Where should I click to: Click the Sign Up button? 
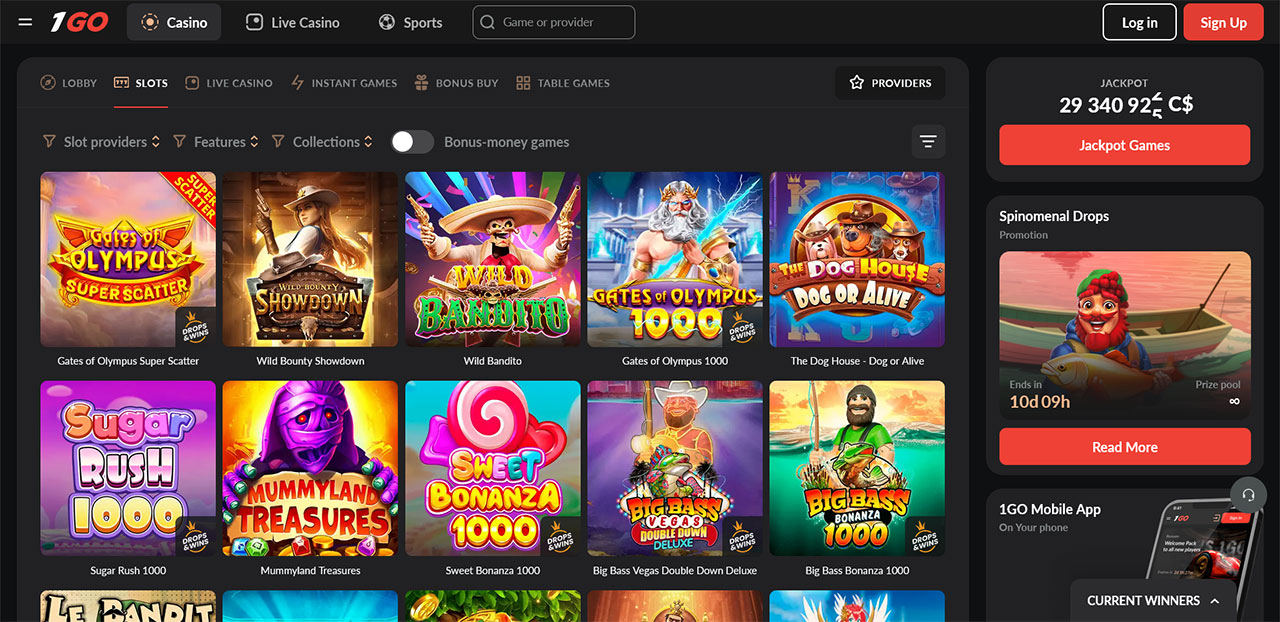pyautogui.click(x=1223, y=22)
